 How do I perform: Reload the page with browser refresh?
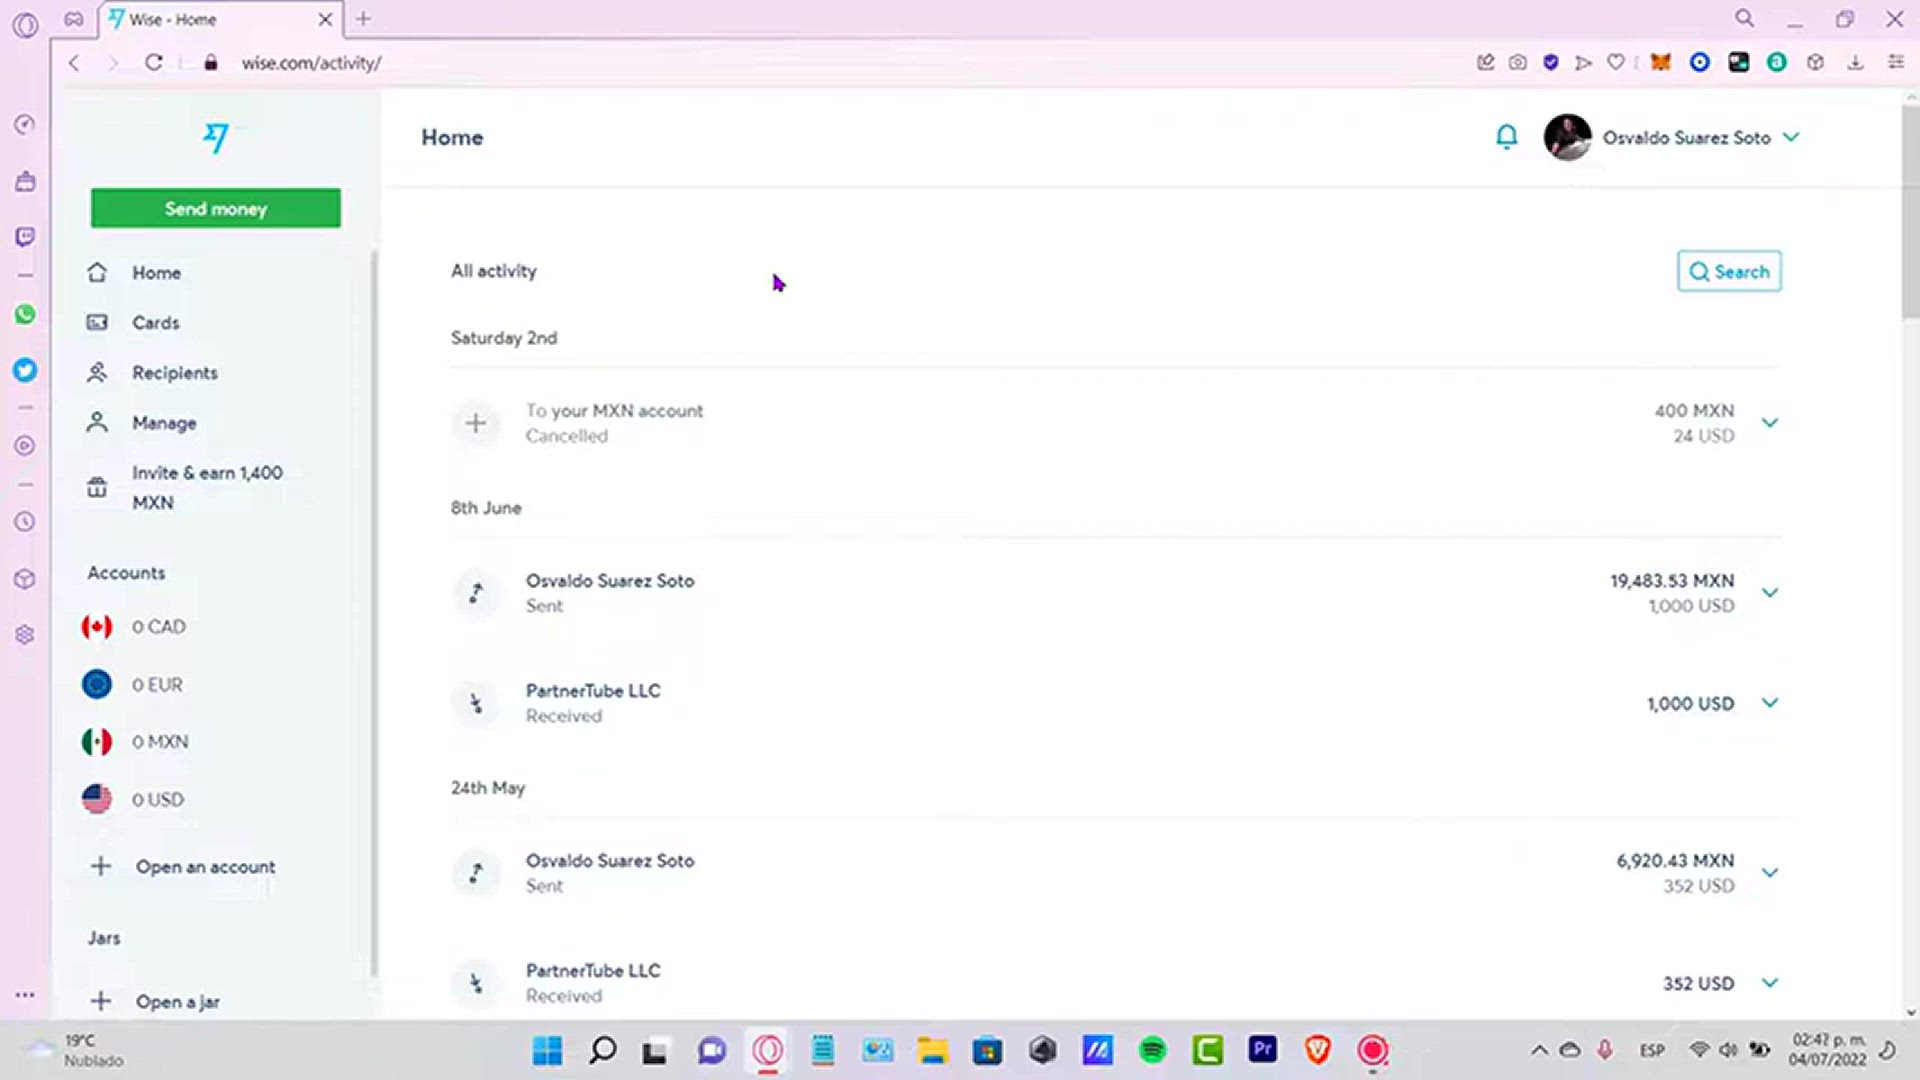coord(153,62)
